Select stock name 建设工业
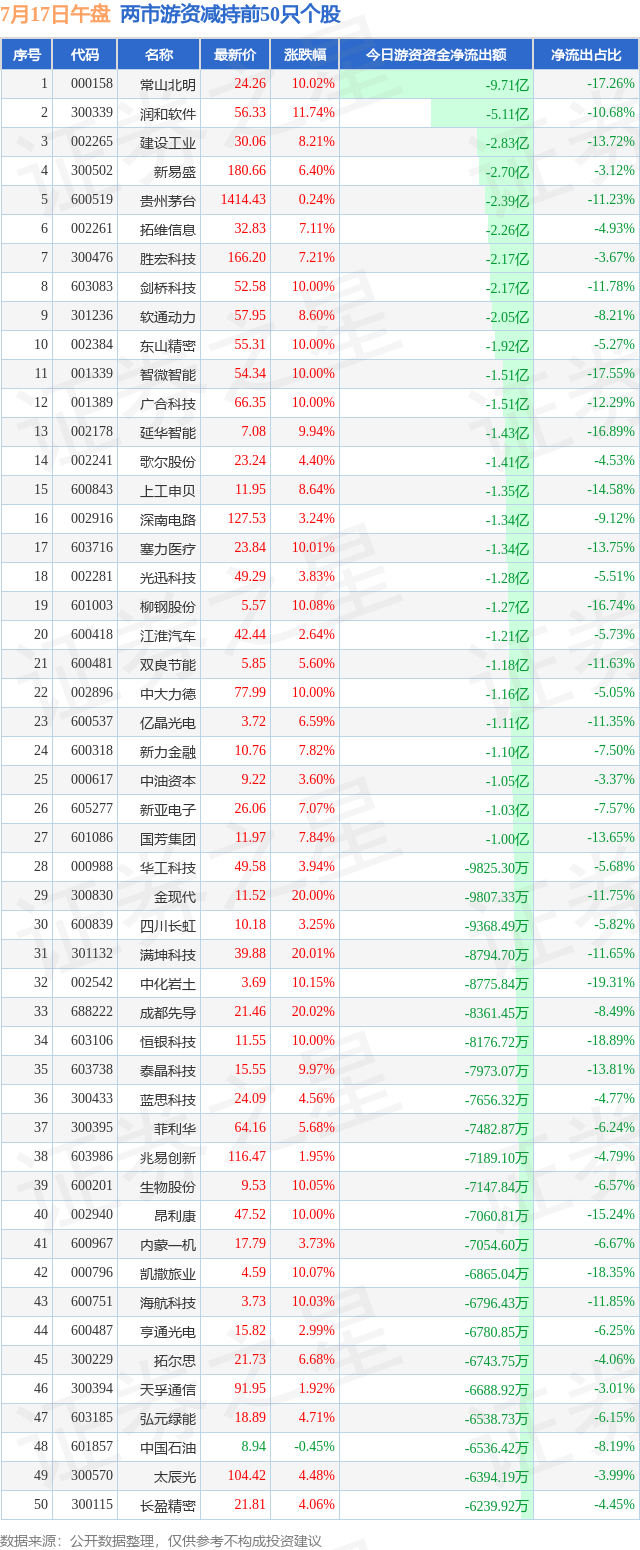The image size is (640, 1550). 168,142
